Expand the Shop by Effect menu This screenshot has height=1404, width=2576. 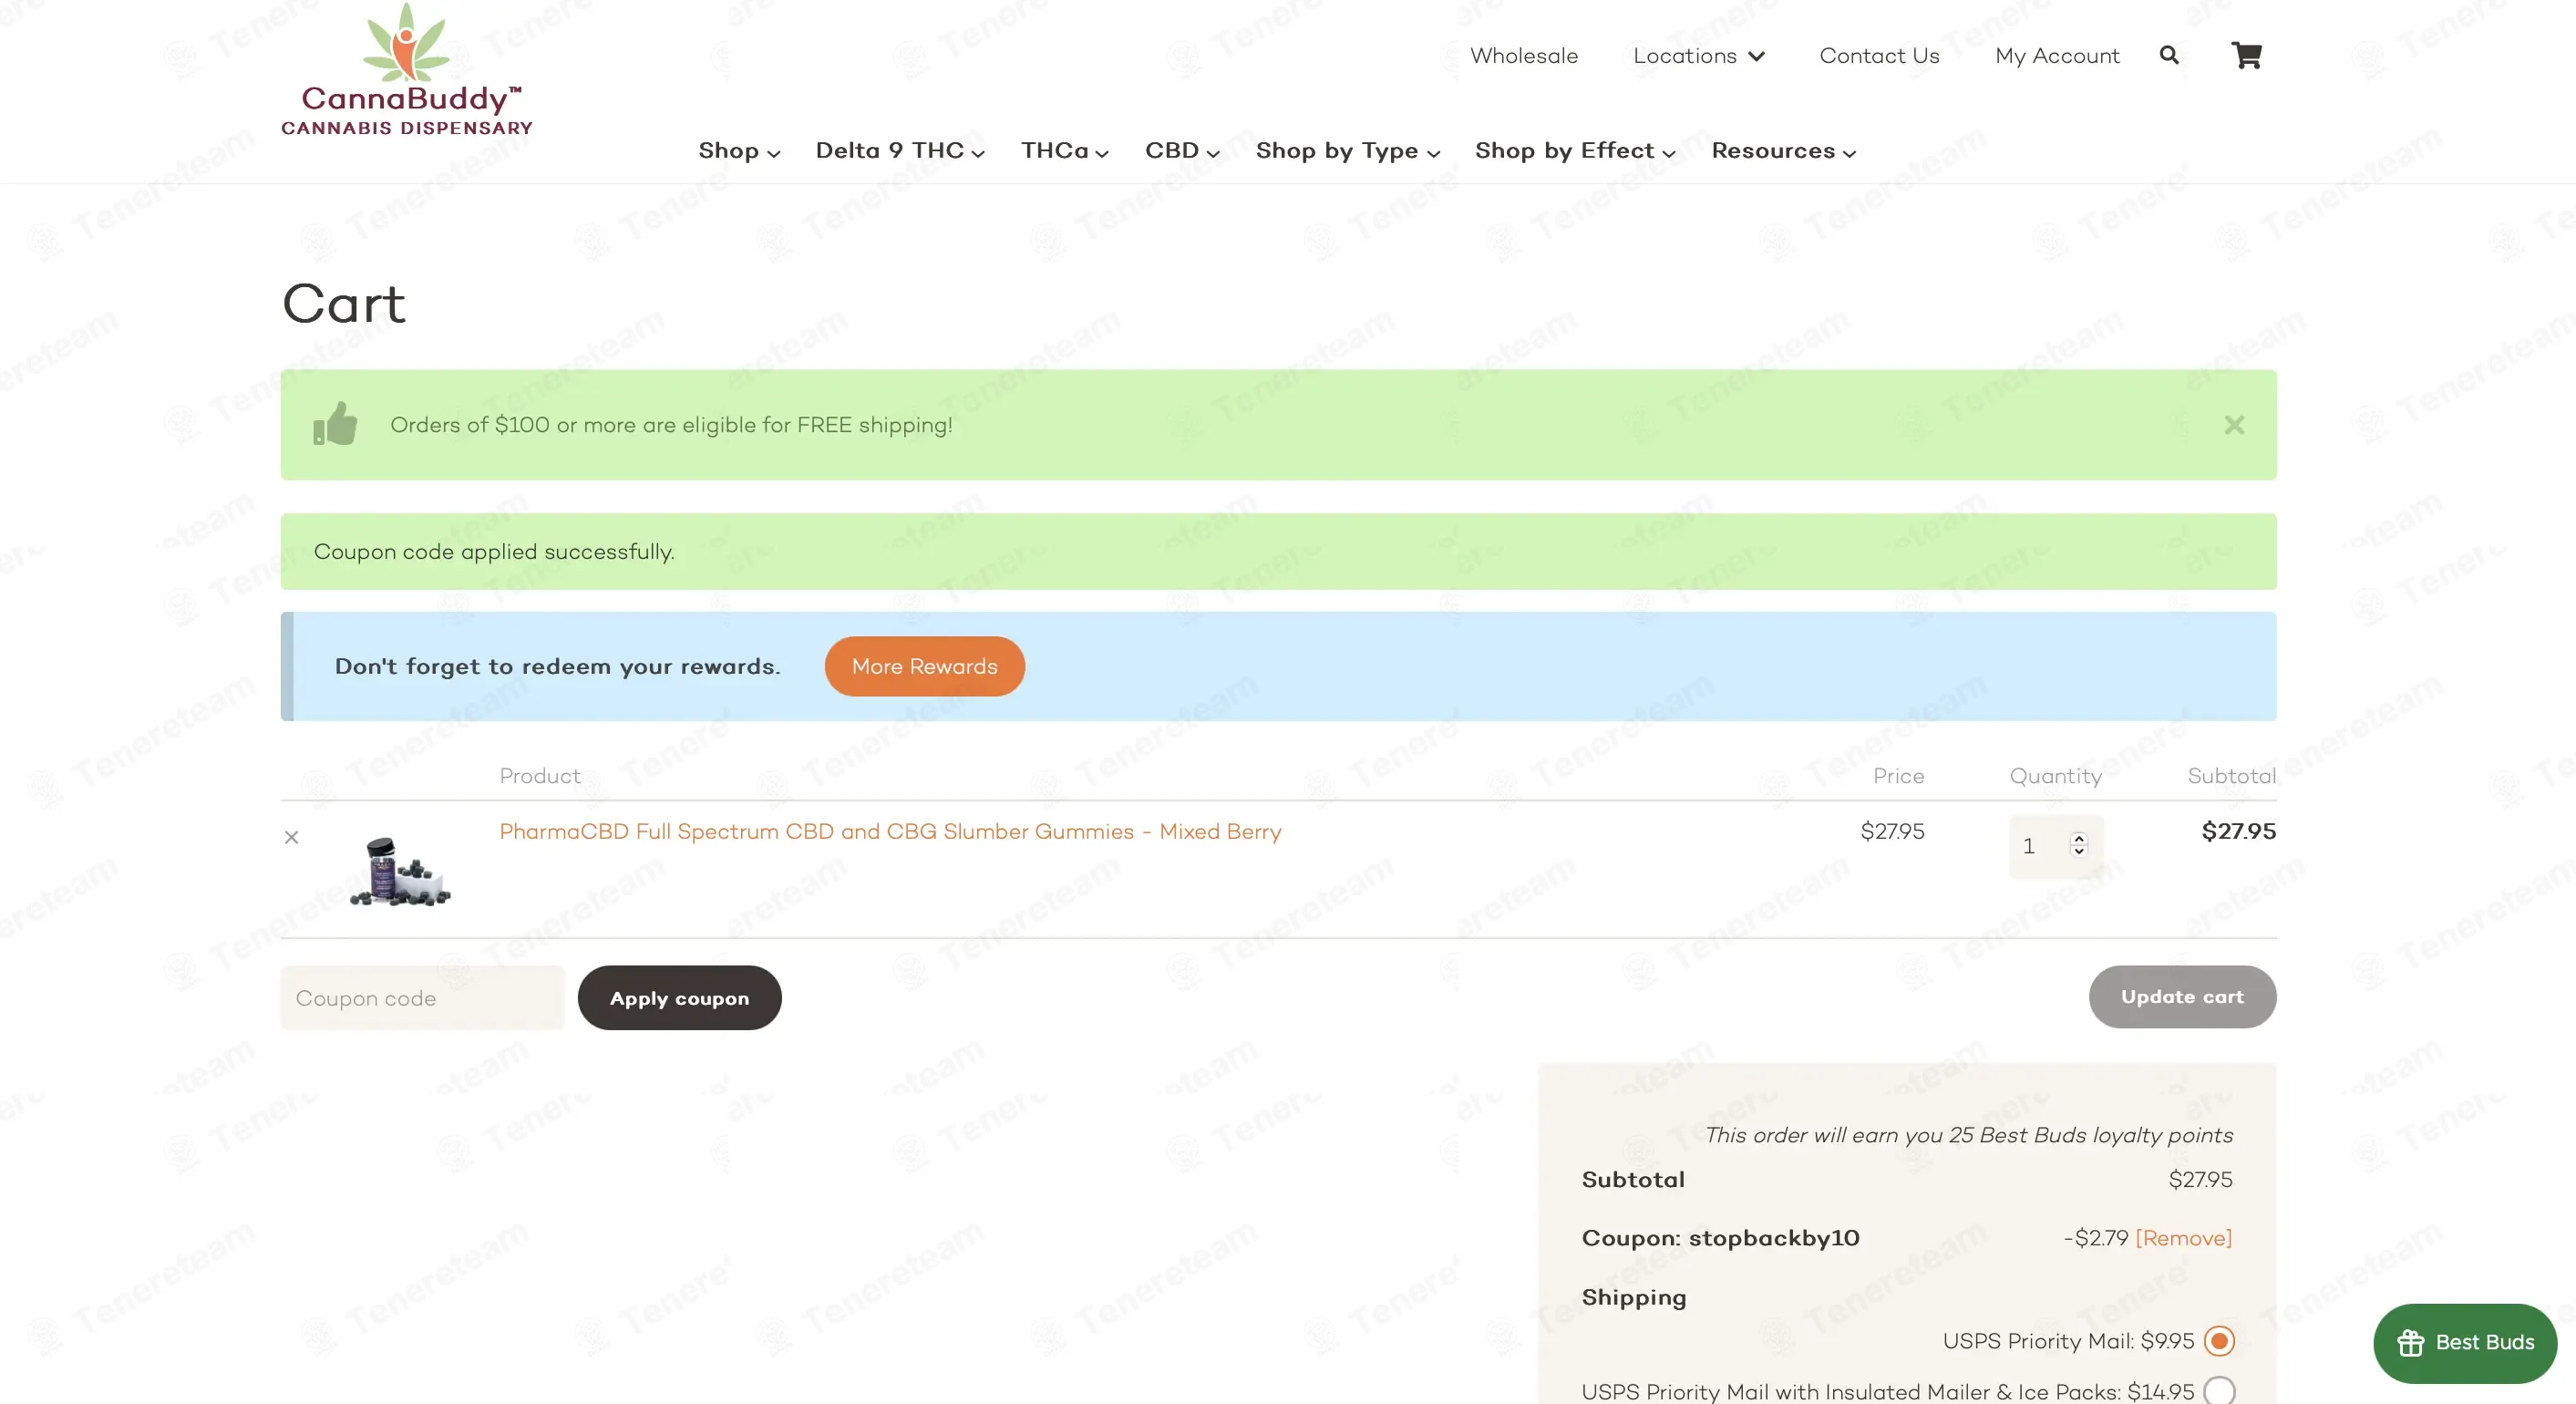(1575, 151)
